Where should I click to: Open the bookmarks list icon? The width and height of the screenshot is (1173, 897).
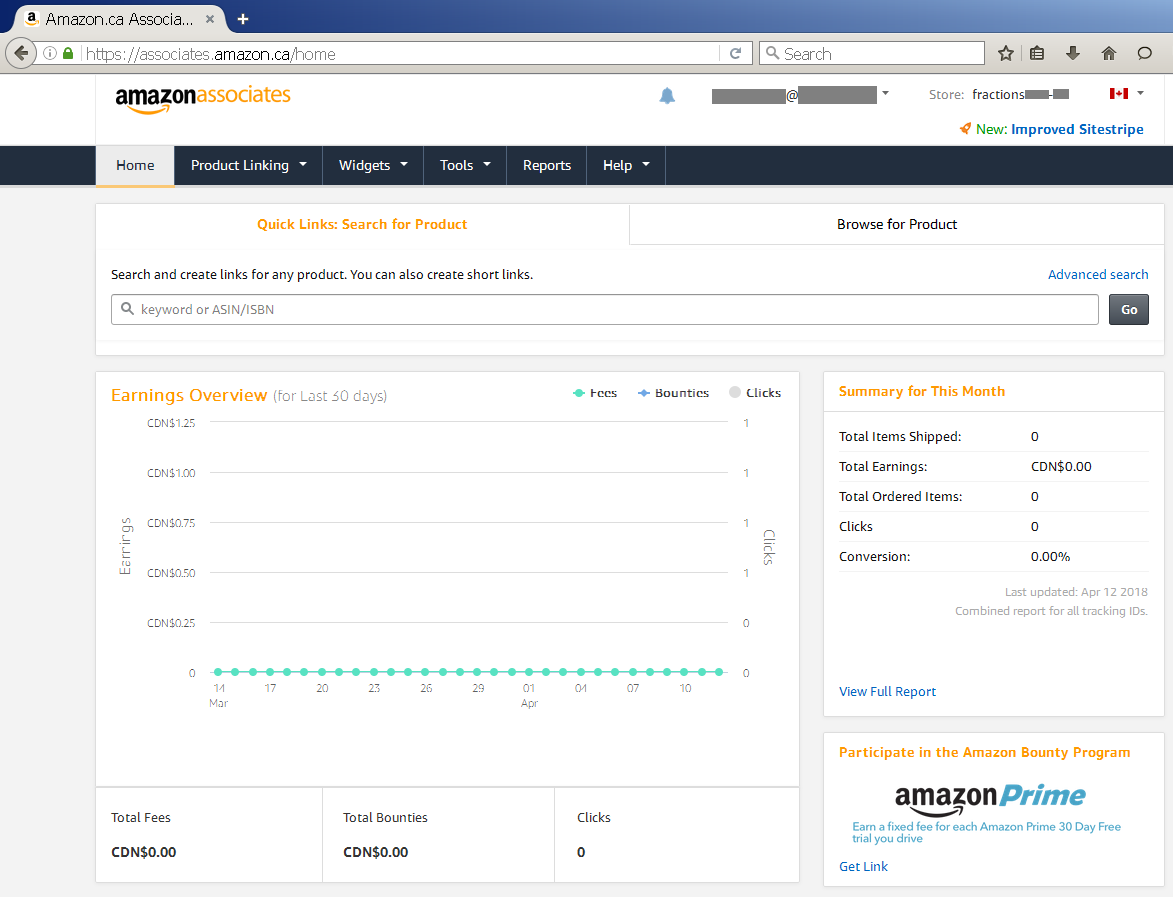[1037, 53]
